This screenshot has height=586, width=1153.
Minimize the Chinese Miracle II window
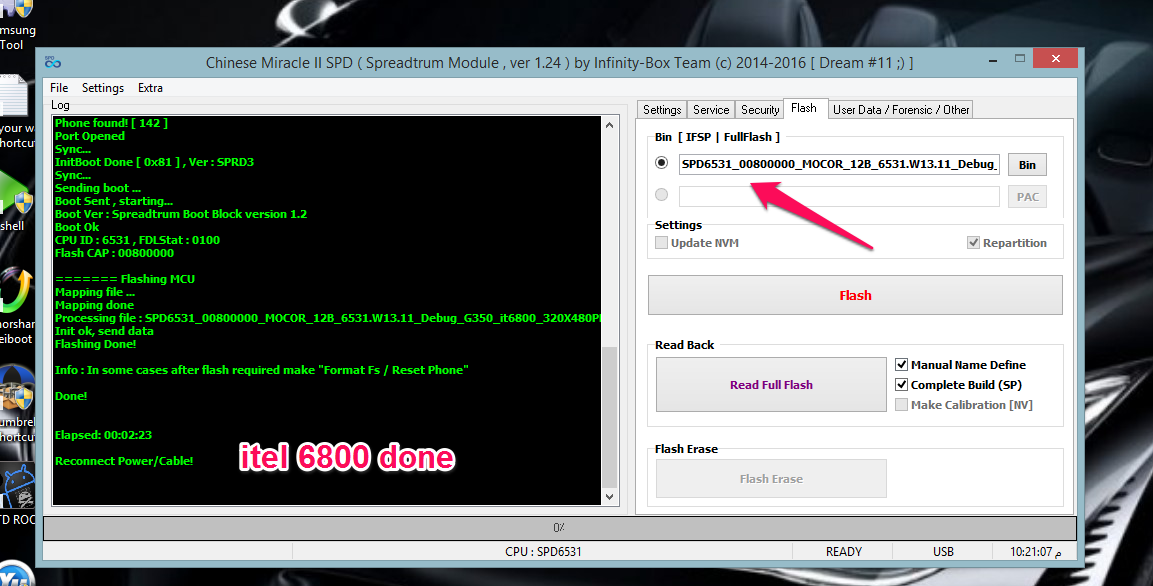click(x=993, y=60)
